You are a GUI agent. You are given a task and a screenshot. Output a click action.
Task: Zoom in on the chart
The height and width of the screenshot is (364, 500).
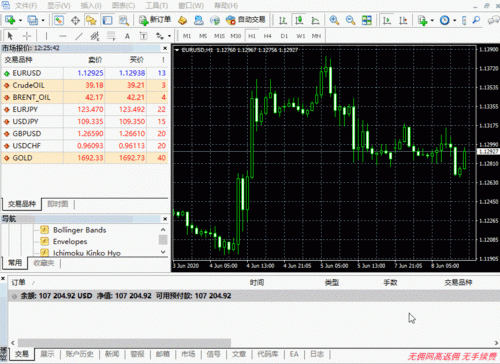(334, 20)
